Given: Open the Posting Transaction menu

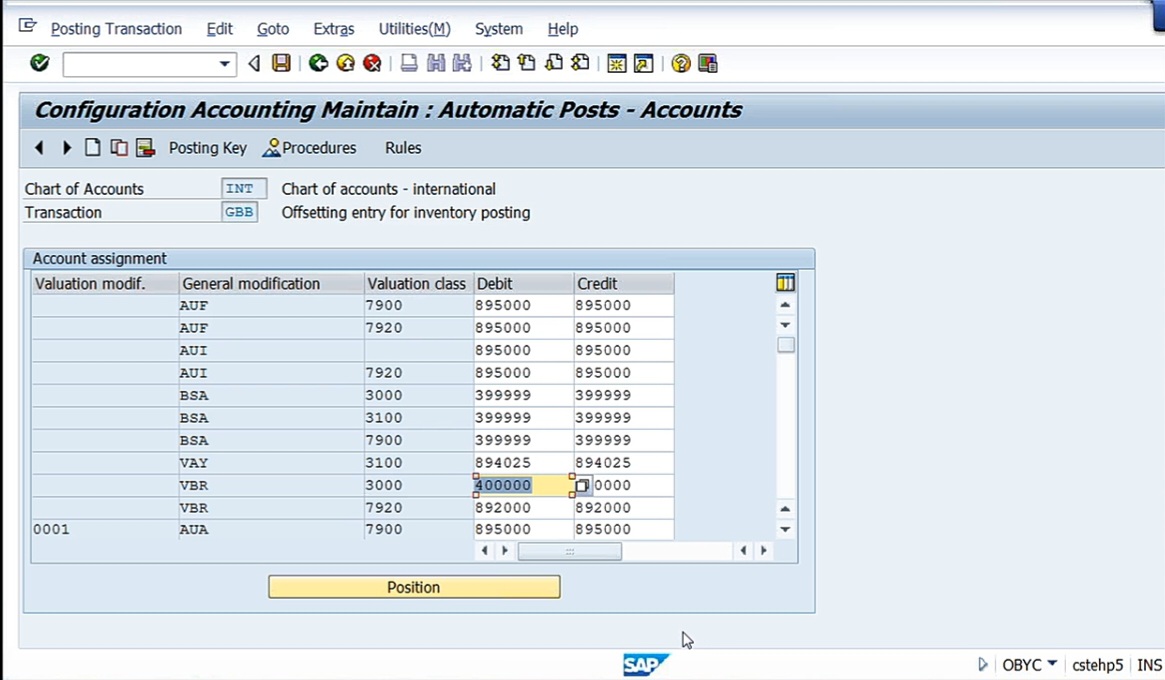Looking at the screenshot, I should (116, 29).
